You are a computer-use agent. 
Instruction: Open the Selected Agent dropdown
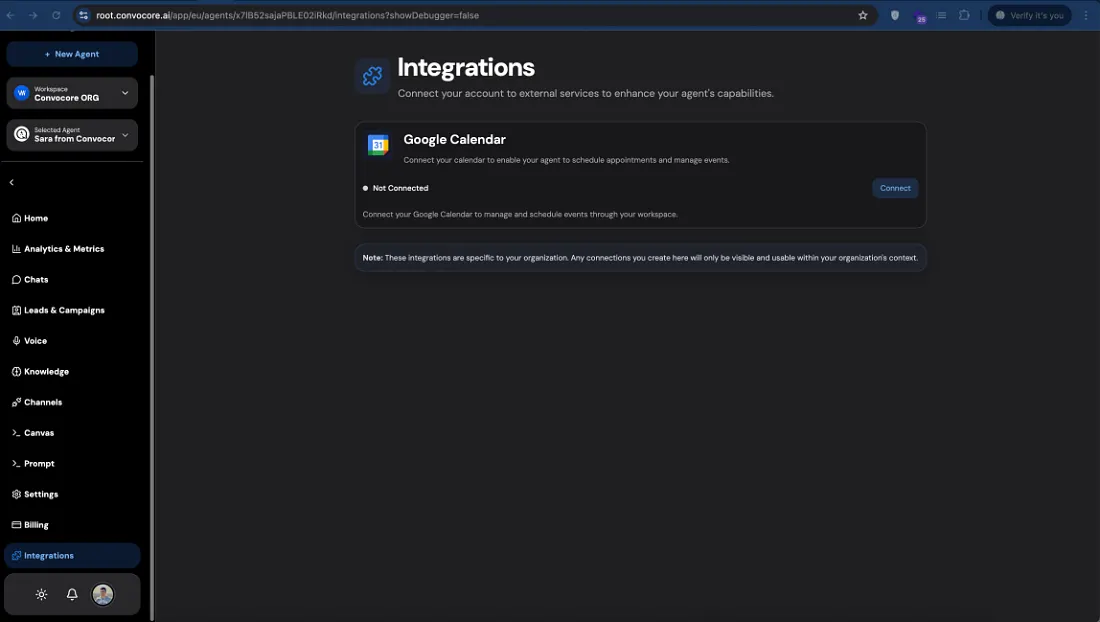[x=72, y=135]
